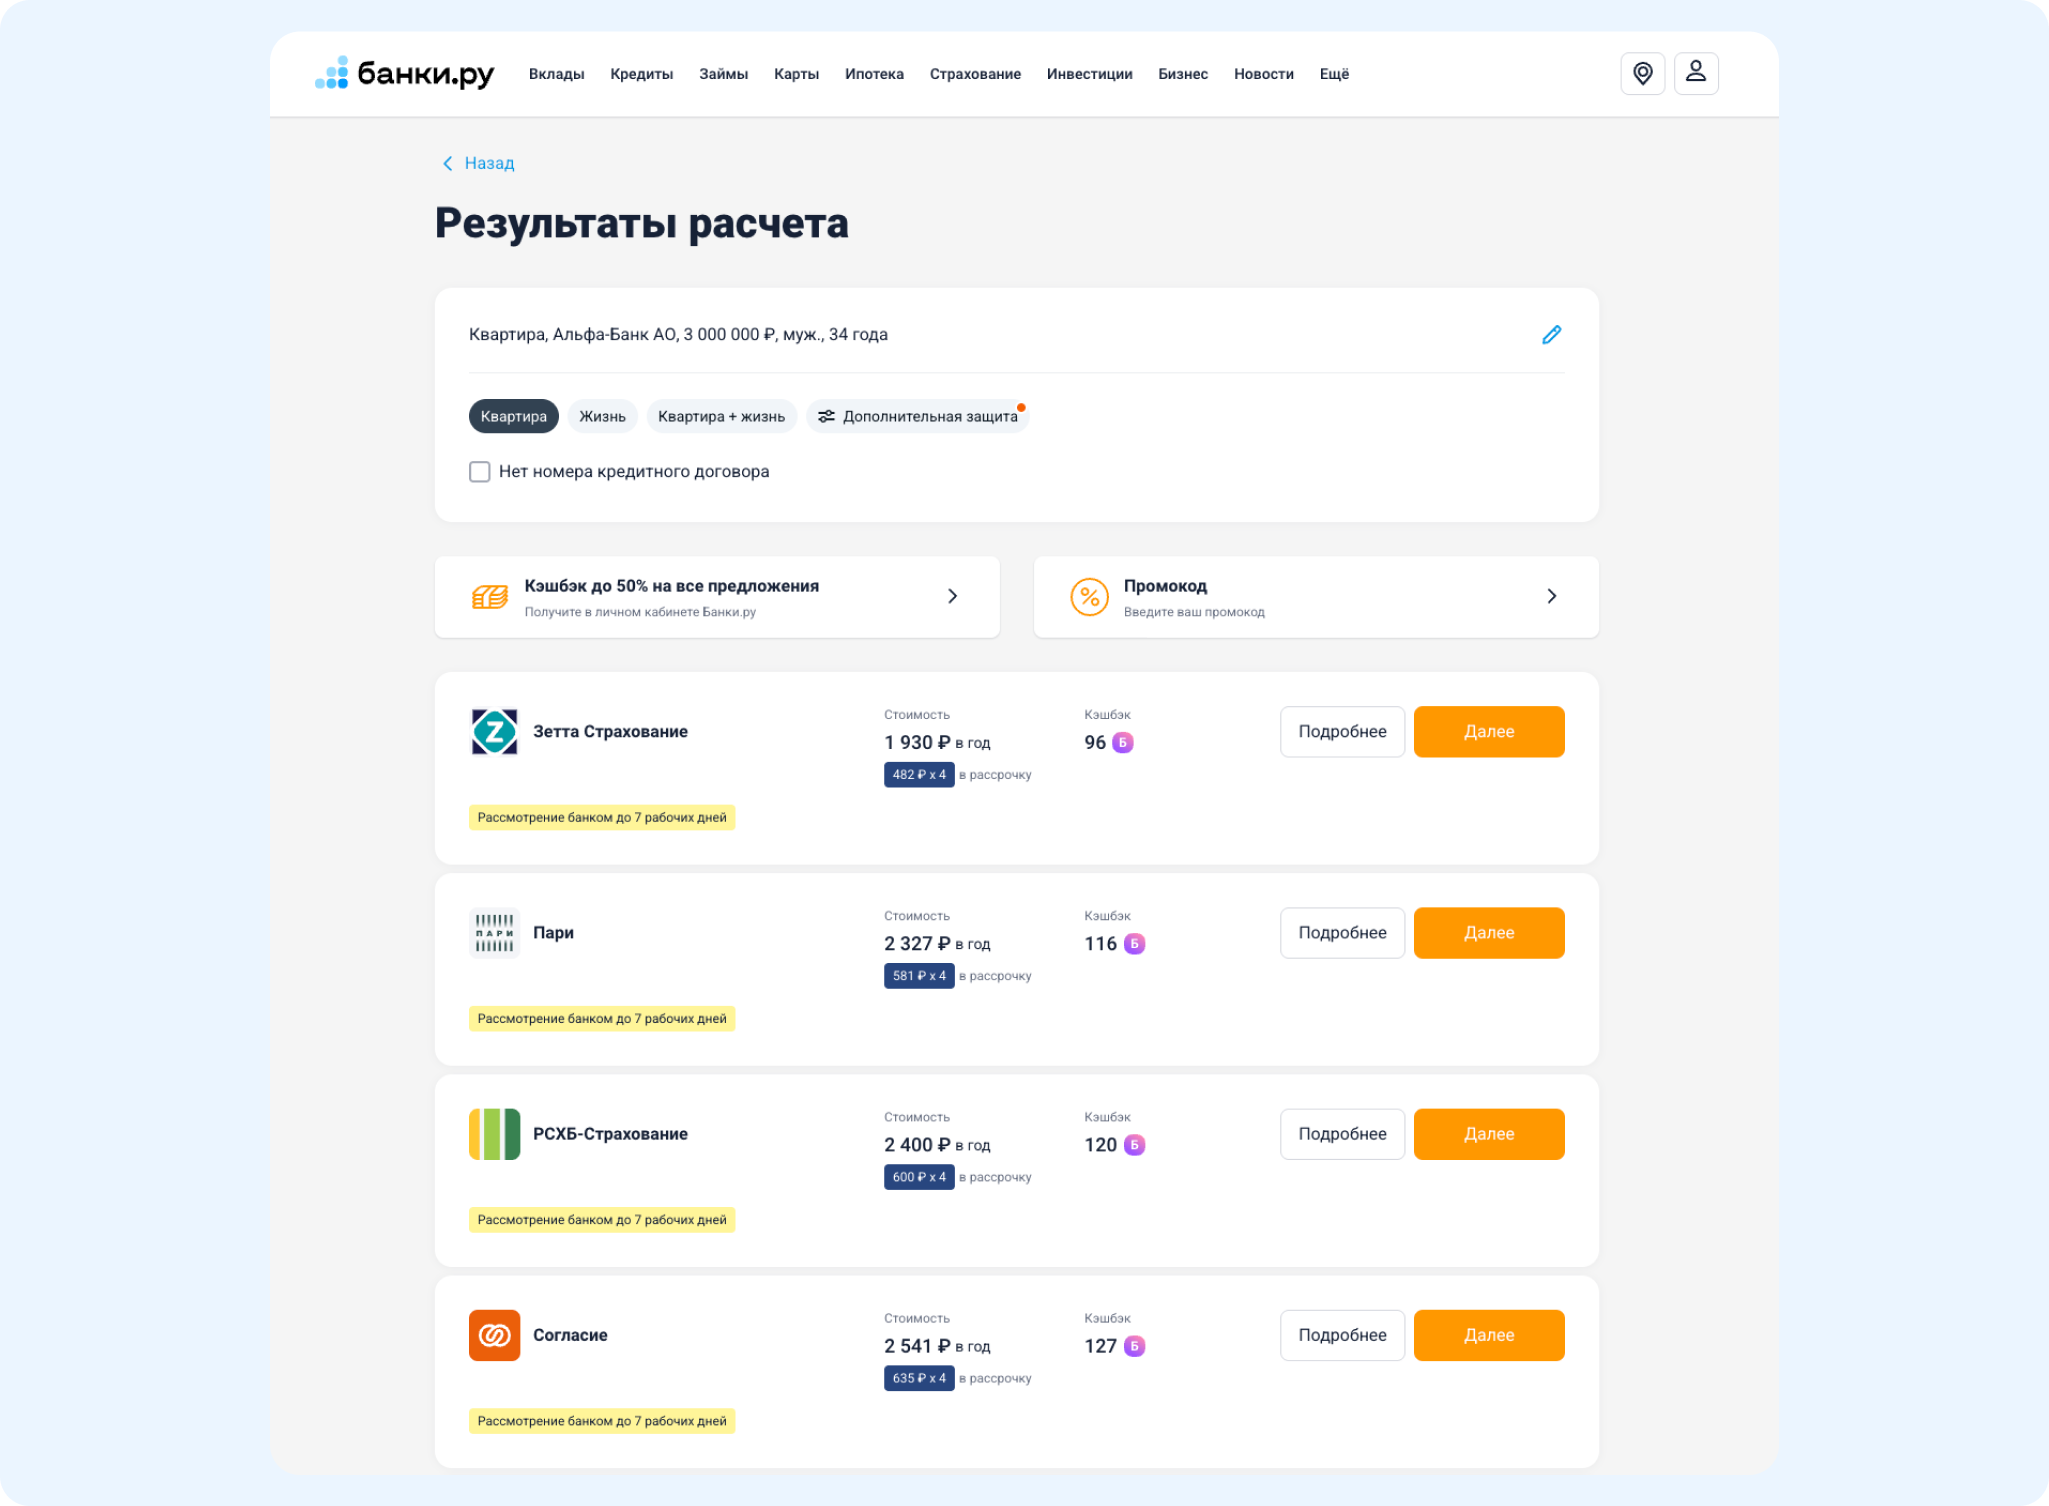2049x1506 pixels.
Task: Expand the cashback up to 50% banner arrow
Action: (953, 596)
